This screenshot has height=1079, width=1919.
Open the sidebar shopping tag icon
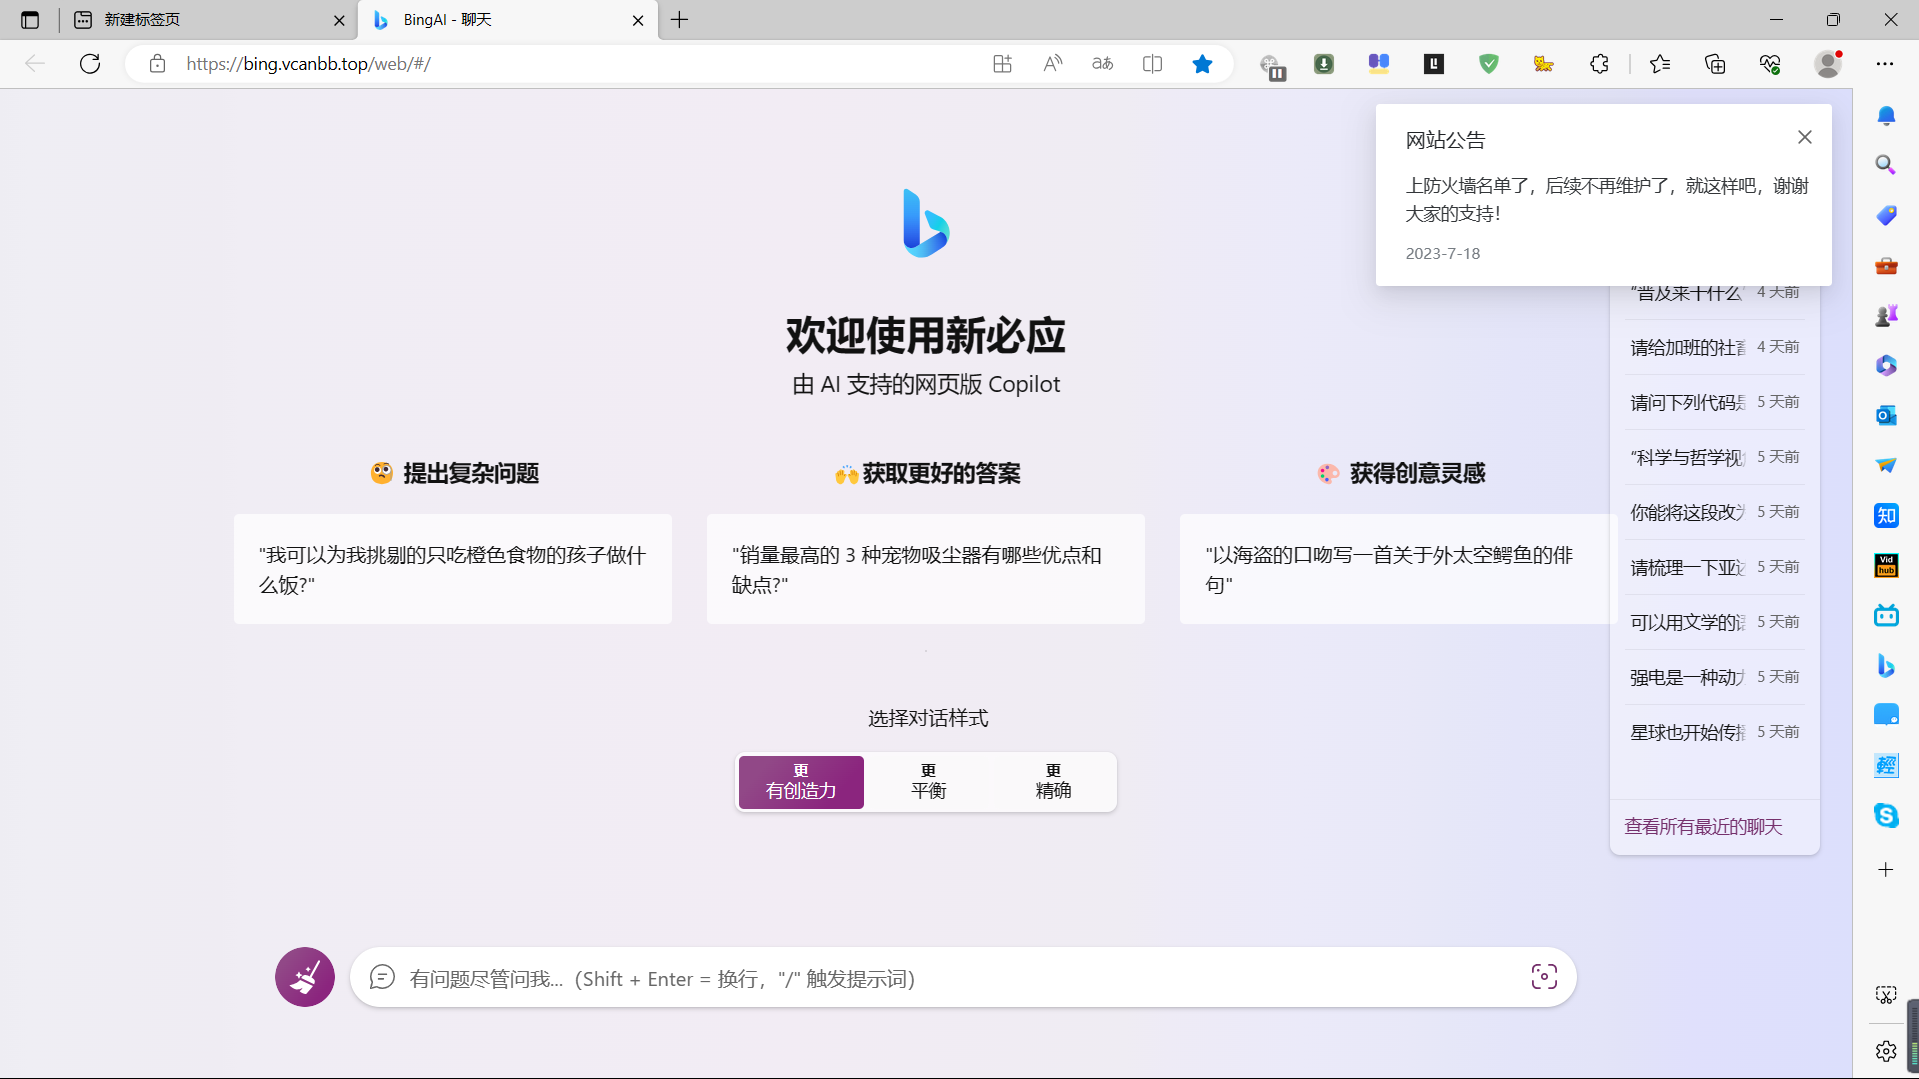coord(1886,215)
